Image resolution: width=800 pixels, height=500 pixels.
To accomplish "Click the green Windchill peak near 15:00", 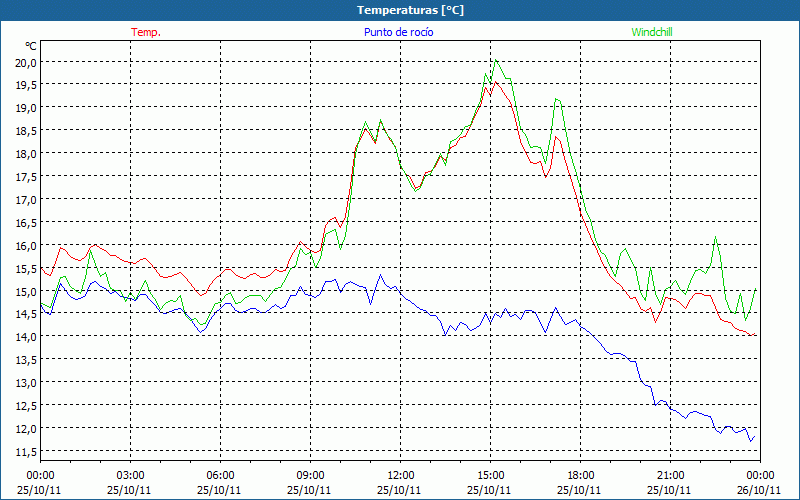I will pyautogui.click(x=495, y=60).
